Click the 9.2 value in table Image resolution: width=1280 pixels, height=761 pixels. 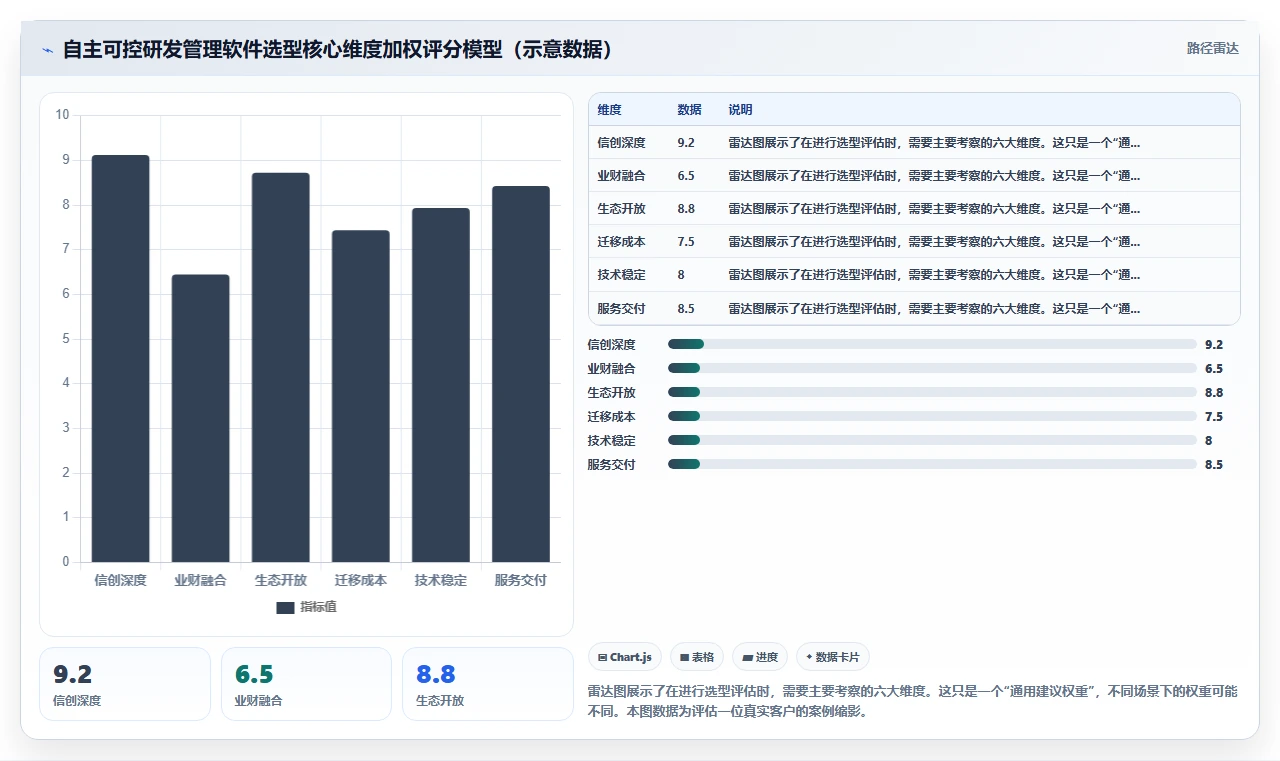pos(686,143)
